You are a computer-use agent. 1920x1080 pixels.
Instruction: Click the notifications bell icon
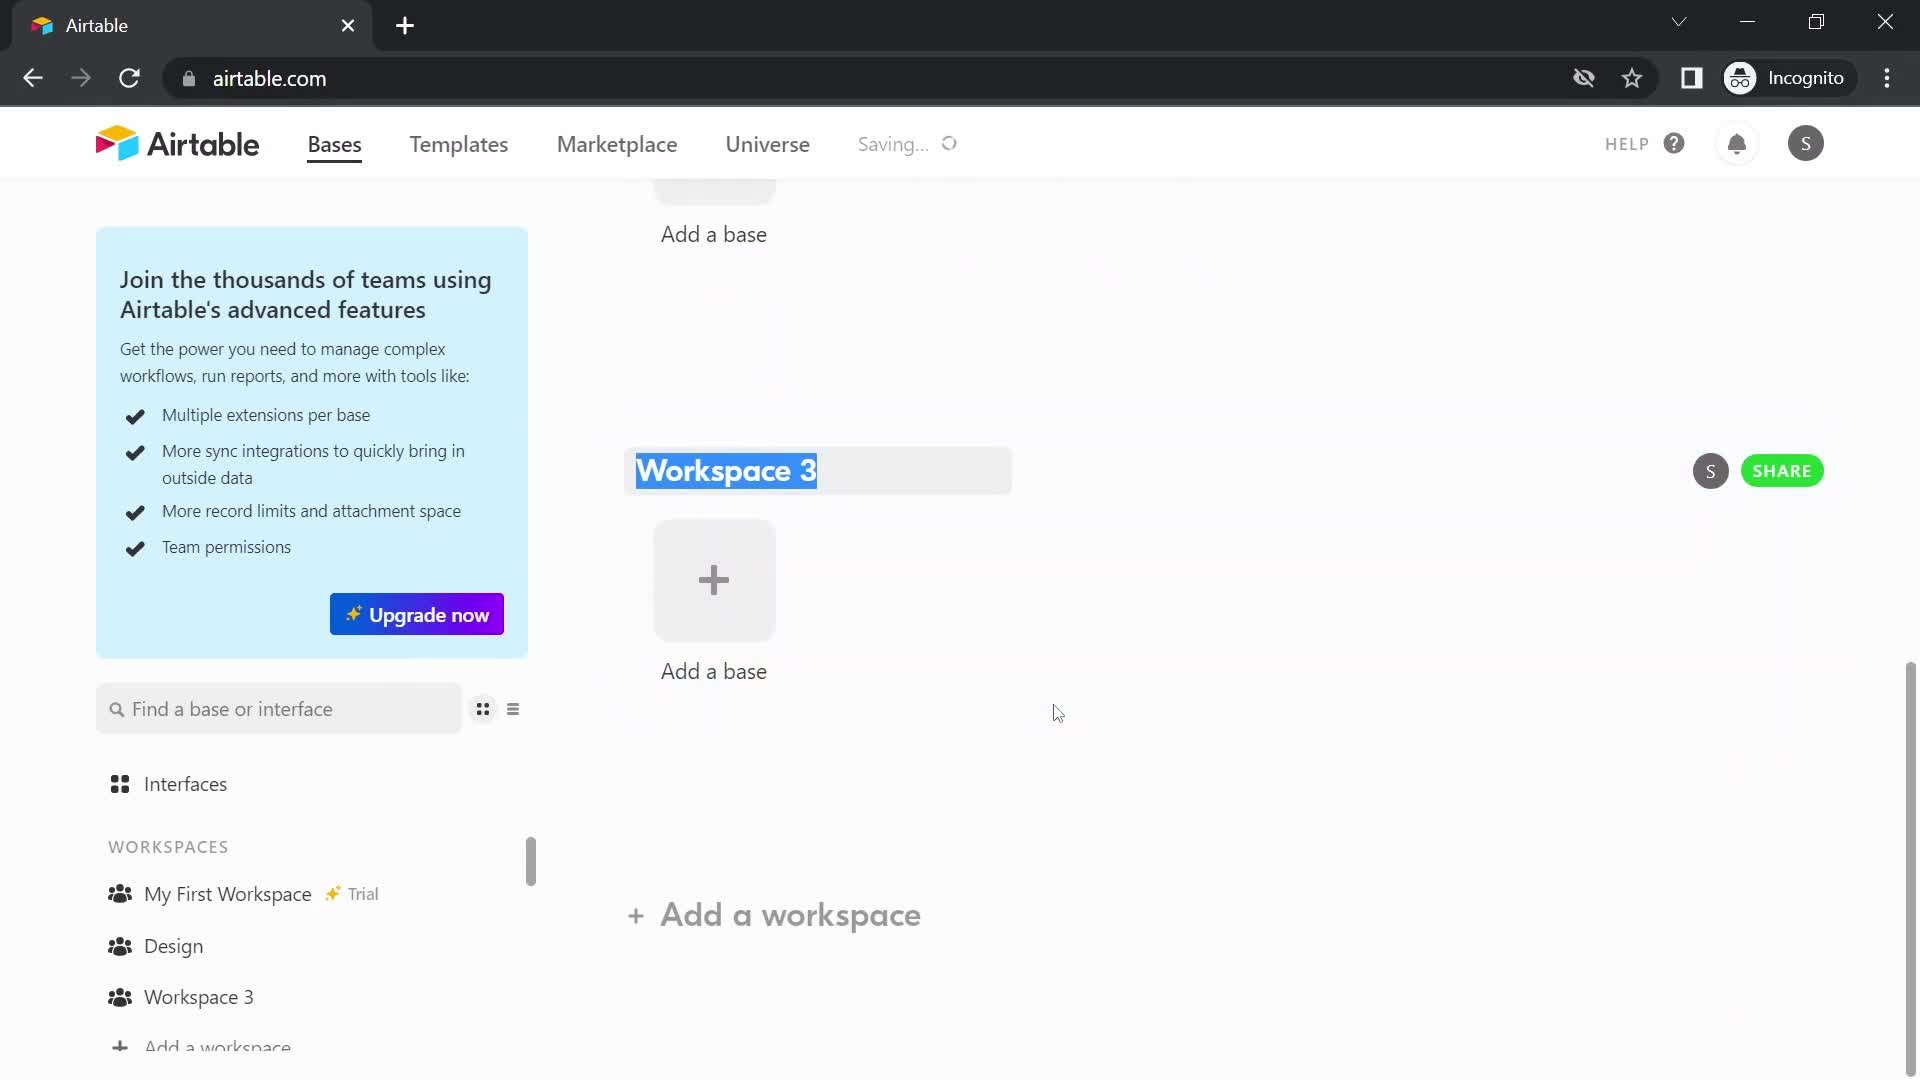click(1735, 142)
